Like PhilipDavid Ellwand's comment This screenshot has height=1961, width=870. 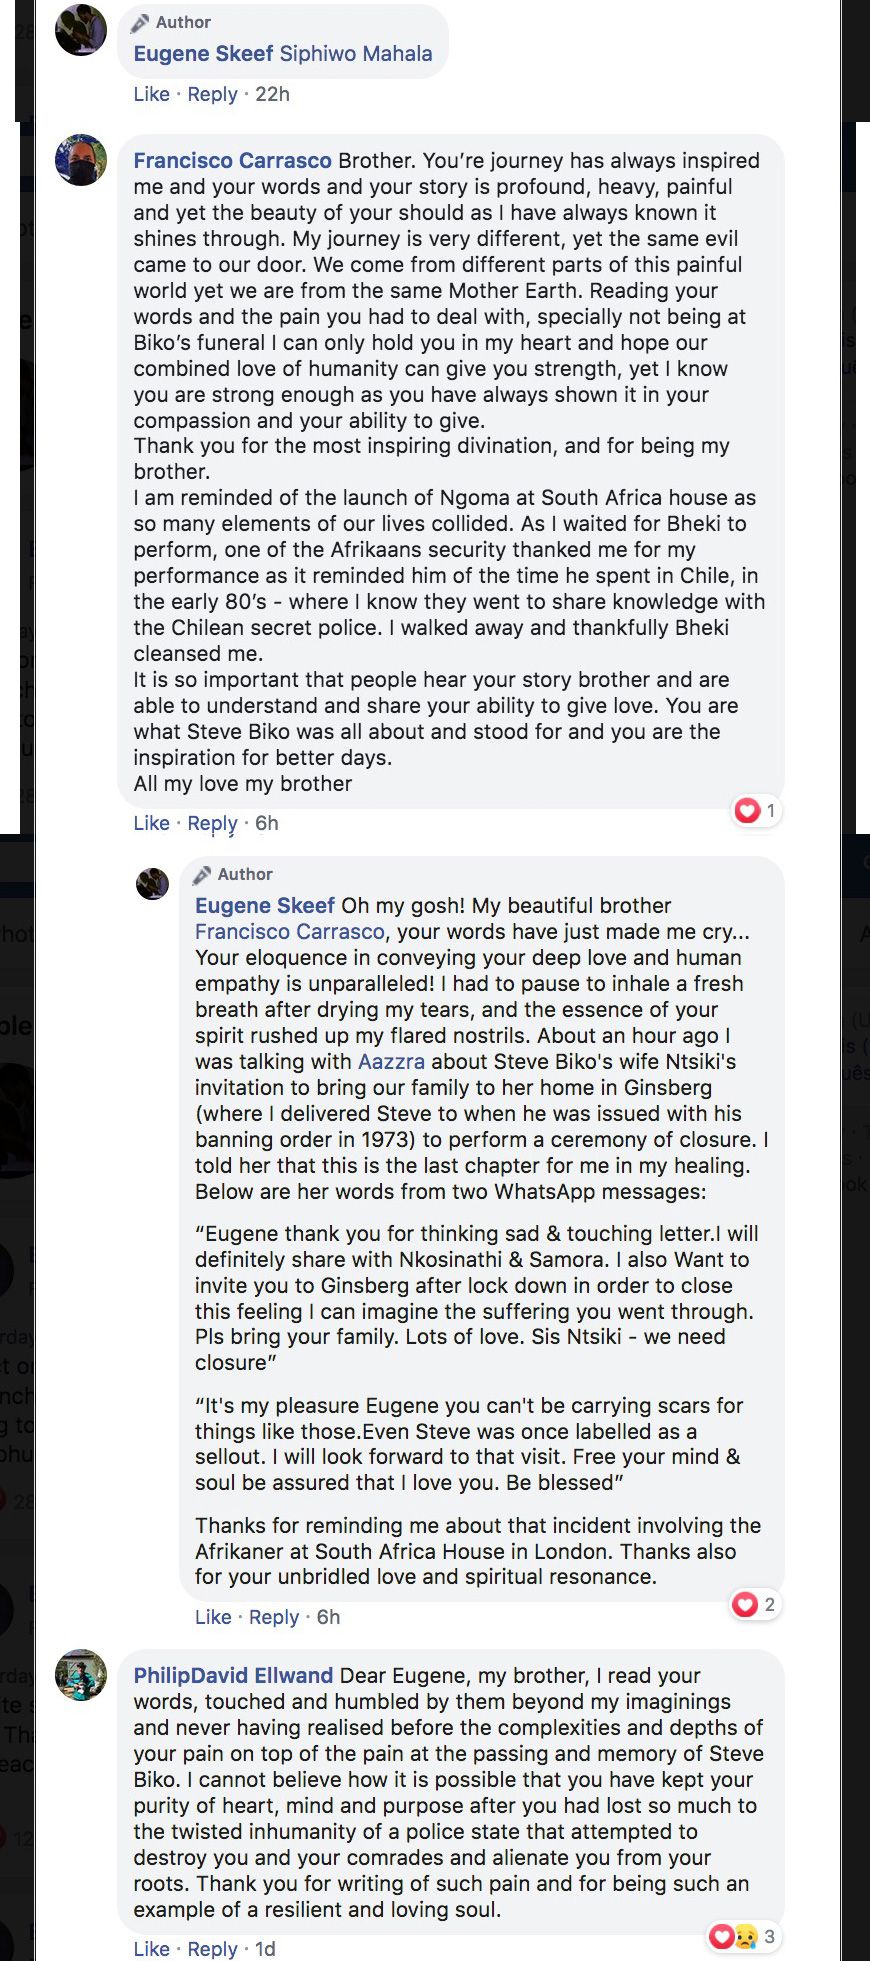152,1948
